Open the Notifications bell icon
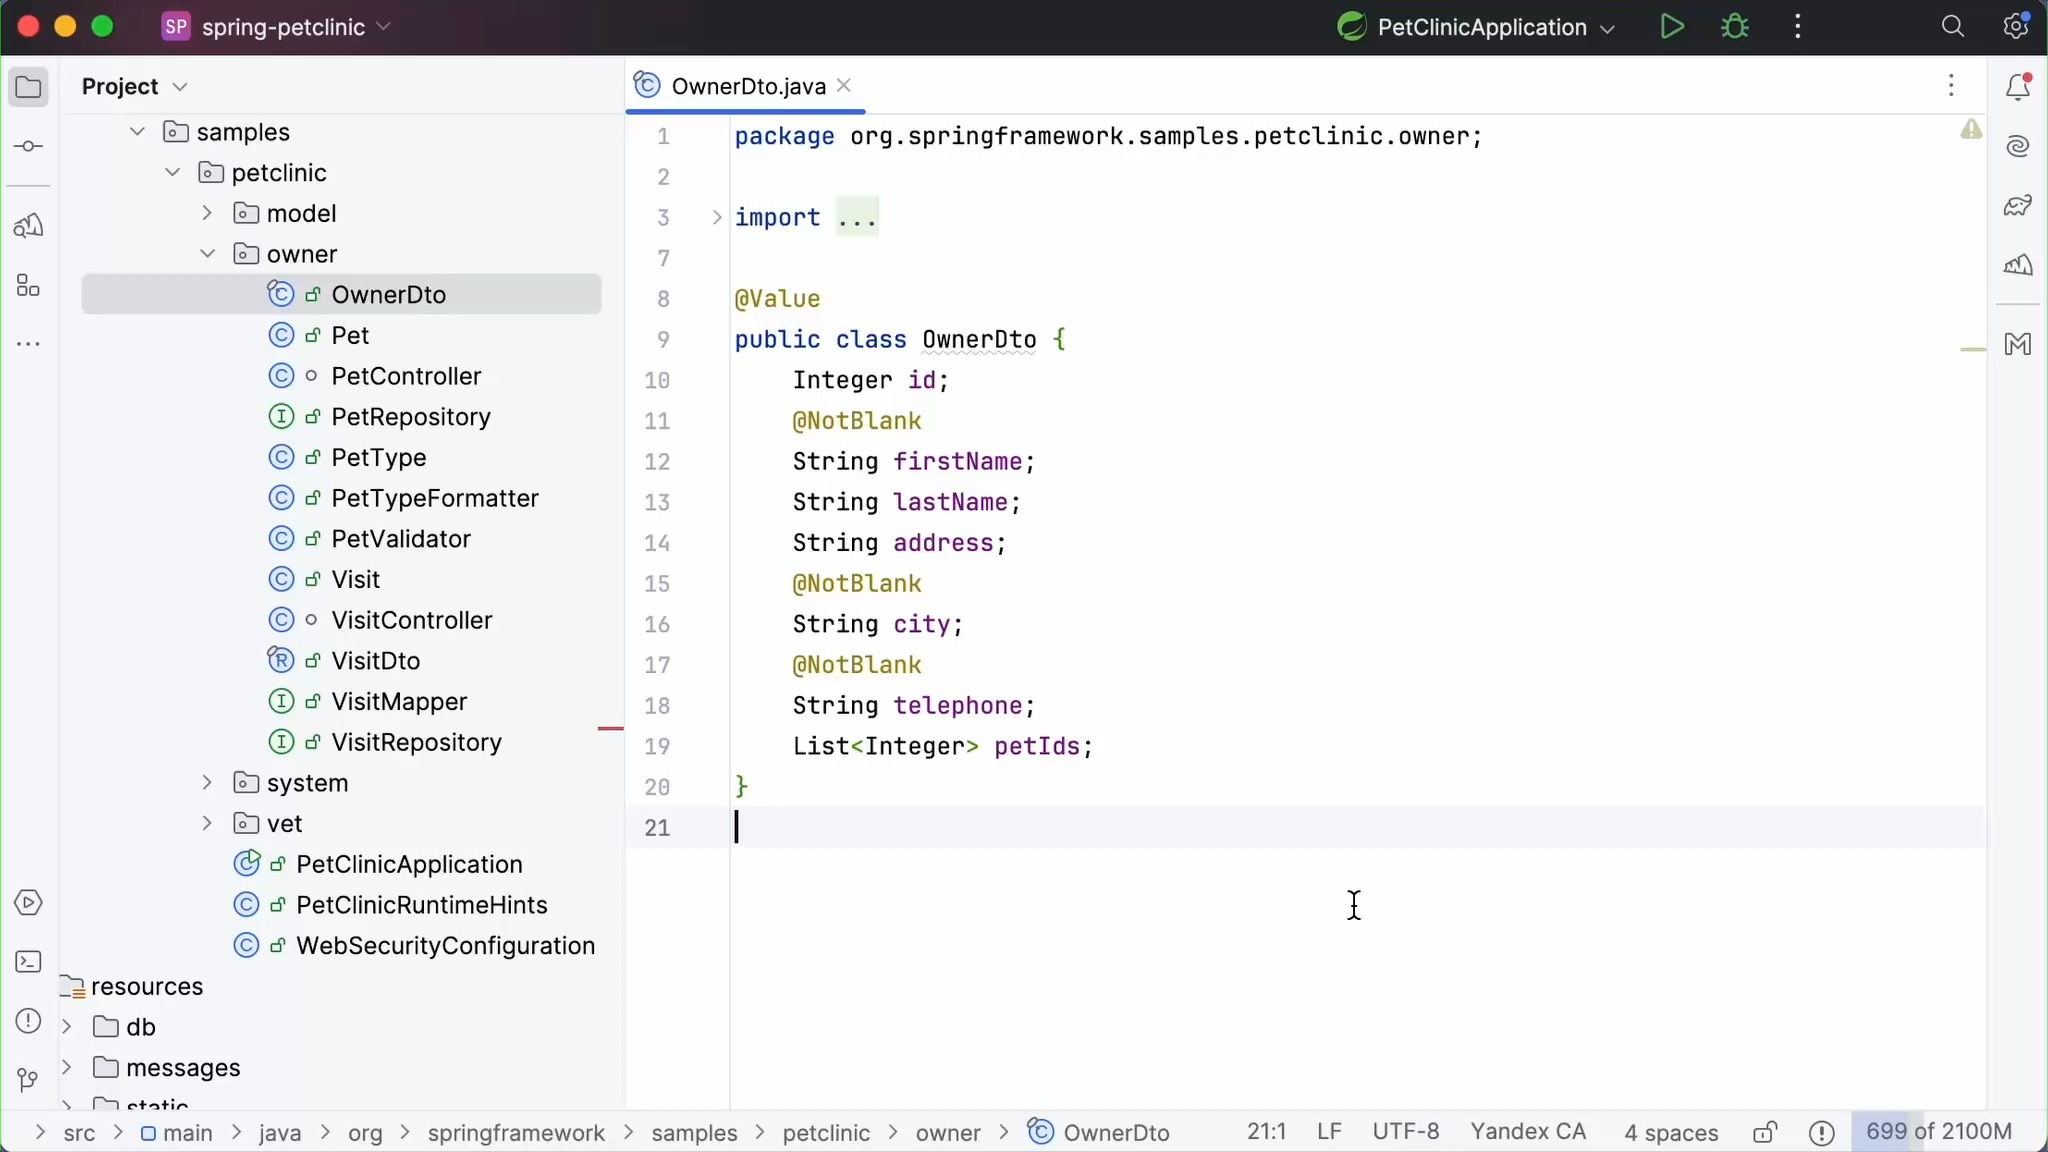Image resolution: width=2048 pixels, height=1152 pixels. tap(2018, 87)
